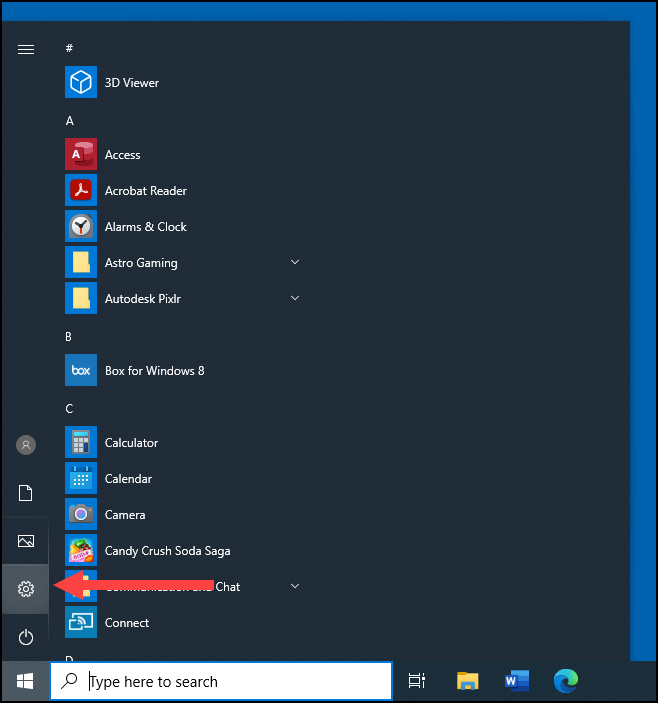Open the Candy Crush Soda Saga icon

coord(81,550)
